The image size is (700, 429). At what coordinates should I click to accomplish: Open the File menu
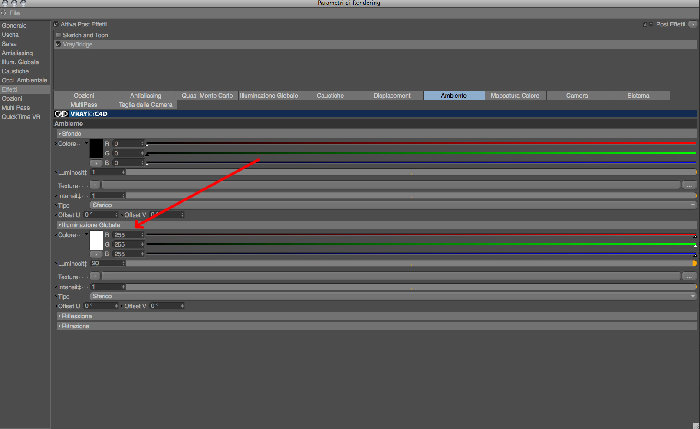pyautogui.click(x=14, y=13)
